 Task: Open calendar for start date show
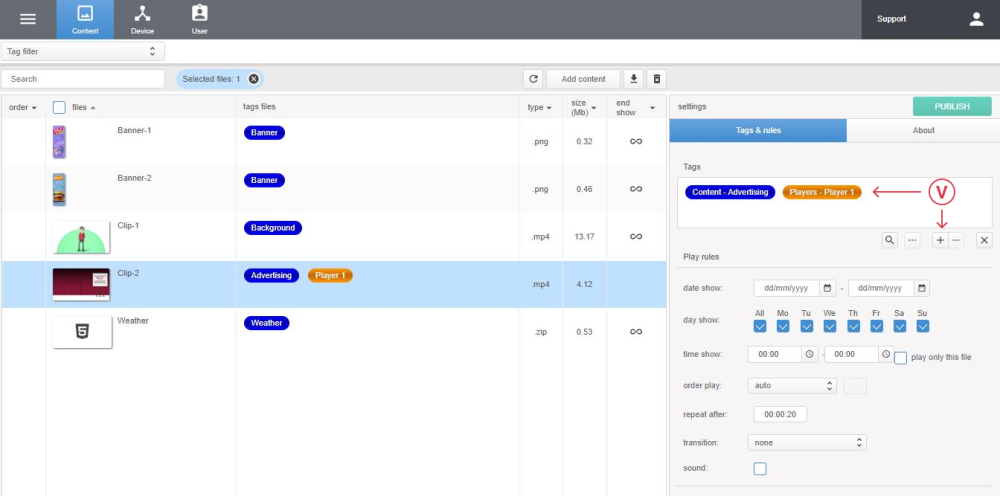(x=827, y=288)
